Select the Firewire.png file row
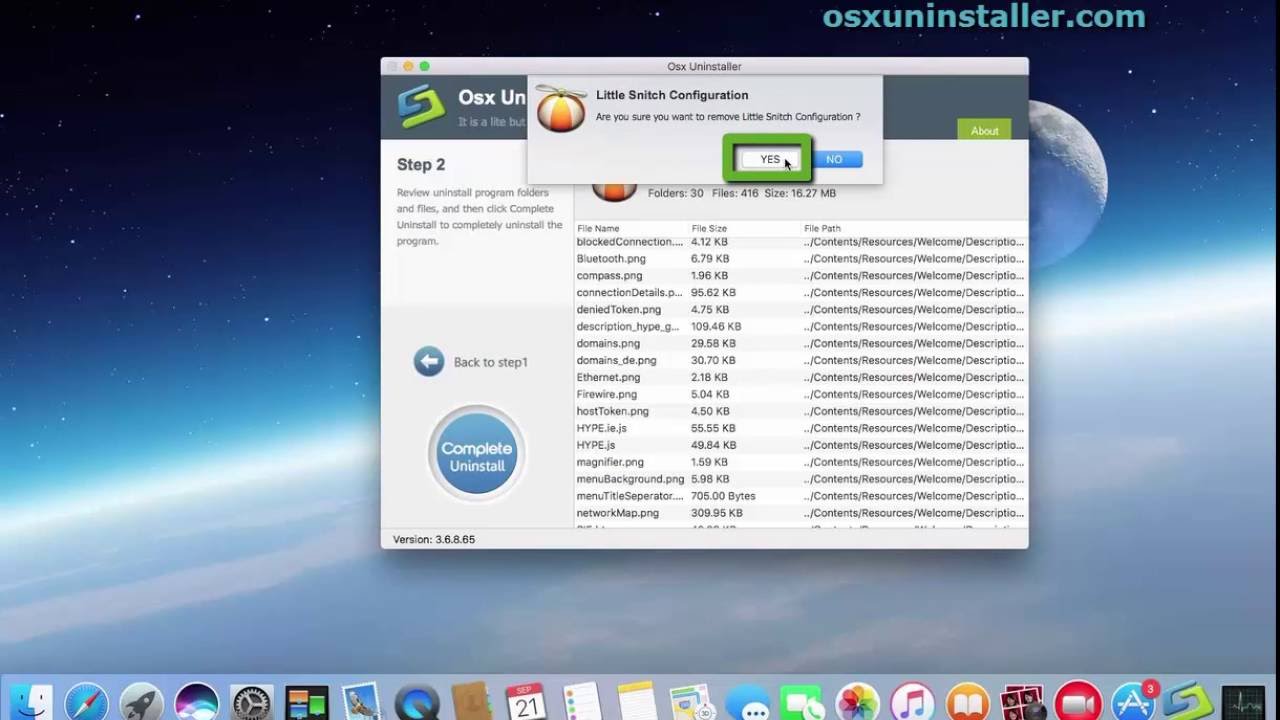Viewport: 1280px width, 720px height. coord(801,395)
